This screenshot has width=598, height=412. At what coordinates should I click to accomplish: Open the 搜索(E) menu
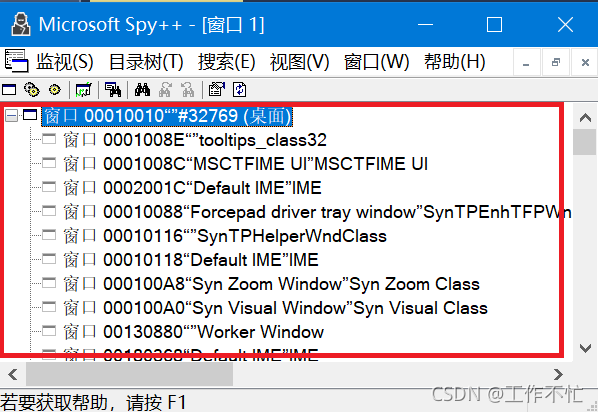[x=227, y=62]
